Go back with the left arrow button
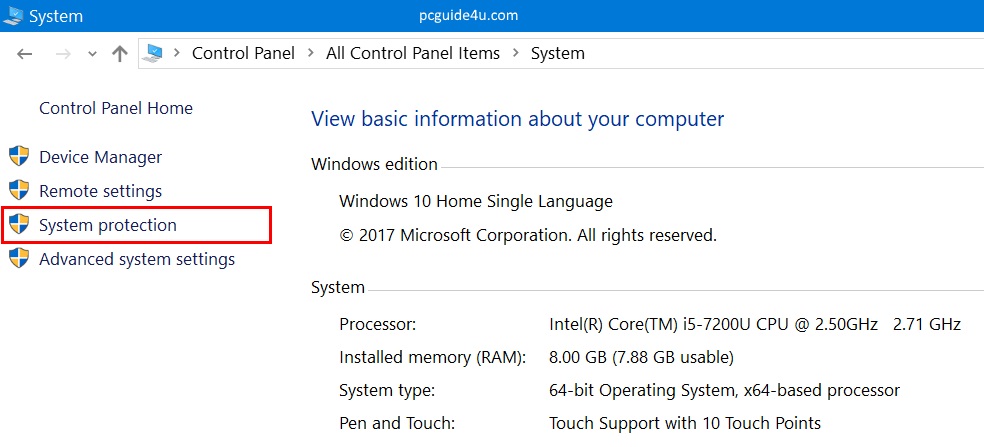 25,54
